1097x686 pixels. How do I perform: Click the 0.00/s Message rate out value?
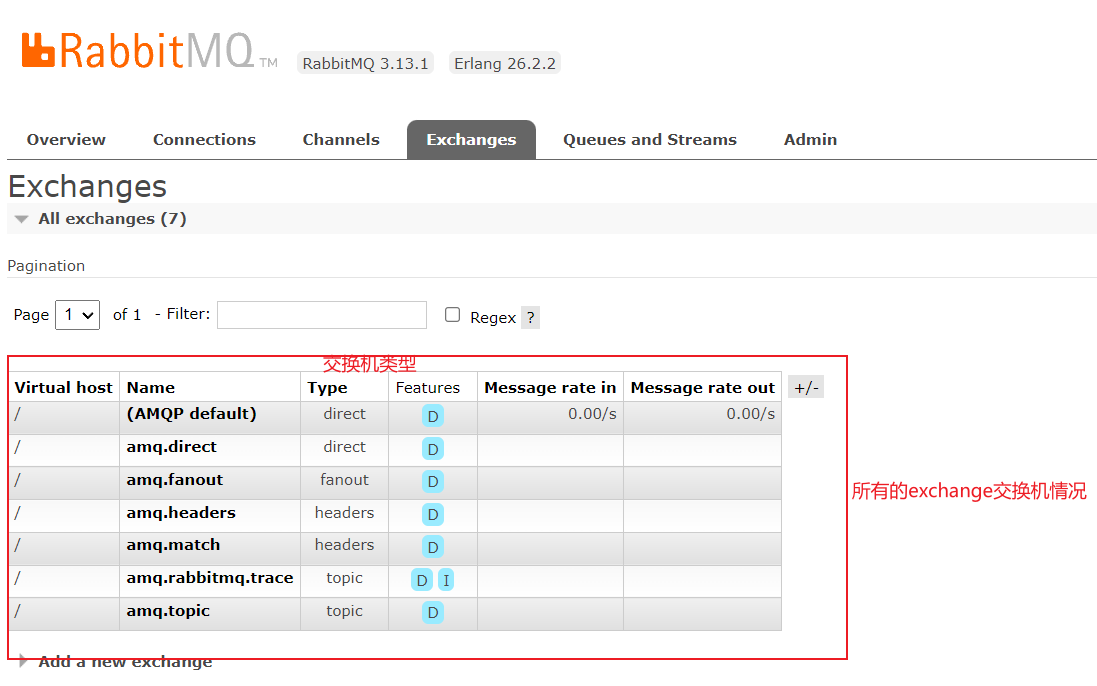pos(751,413)
